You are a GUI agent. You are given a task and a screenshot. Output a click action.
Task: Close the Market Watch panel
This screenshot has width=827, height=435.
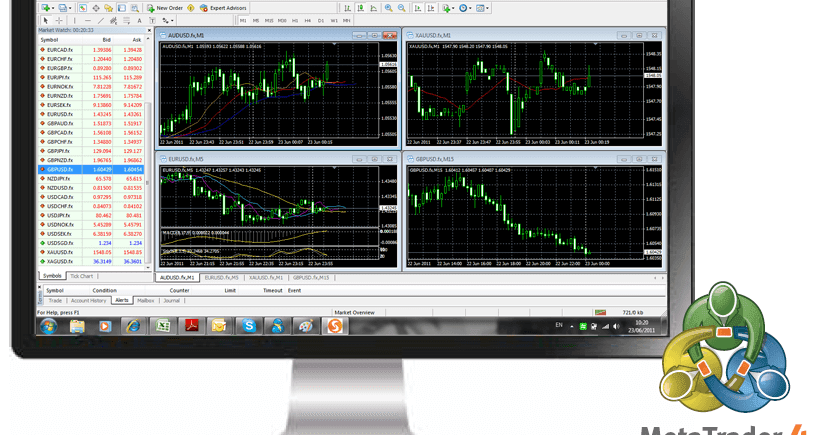click(x=149, y=31)
